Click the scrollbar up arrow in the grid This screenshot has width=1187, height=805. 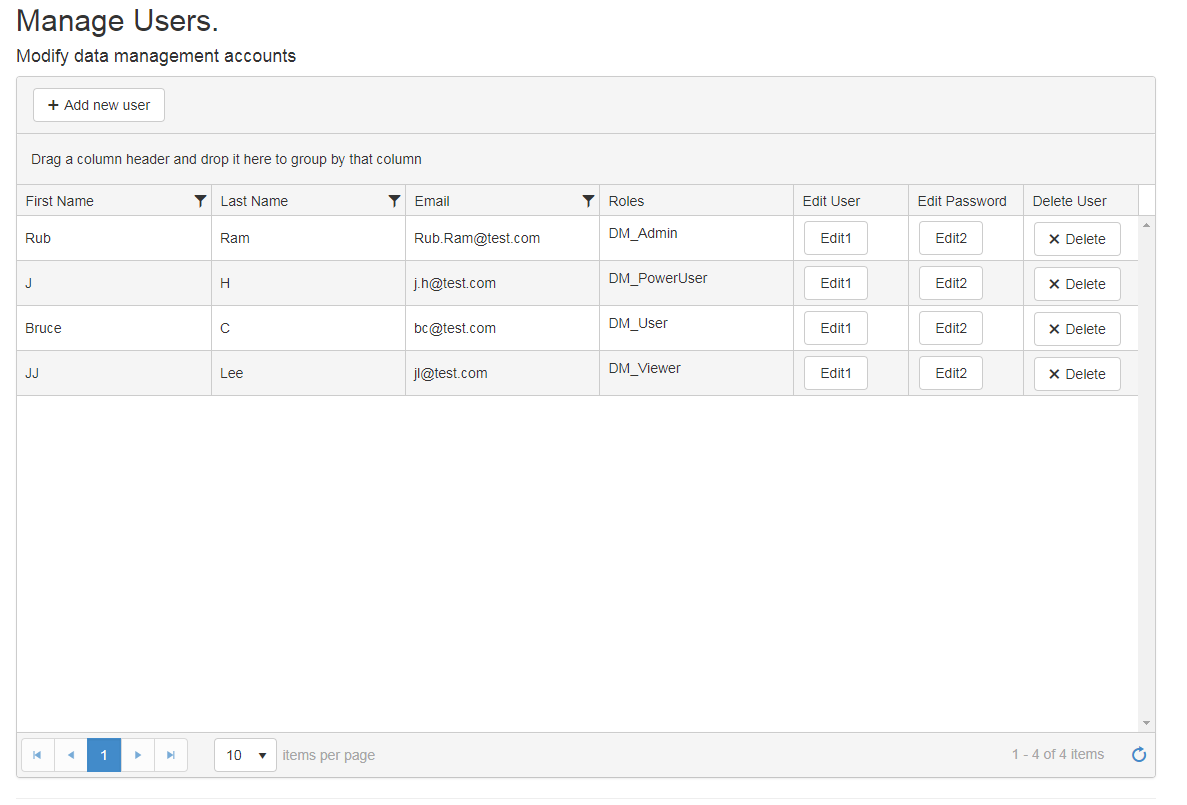[1146, 225]
